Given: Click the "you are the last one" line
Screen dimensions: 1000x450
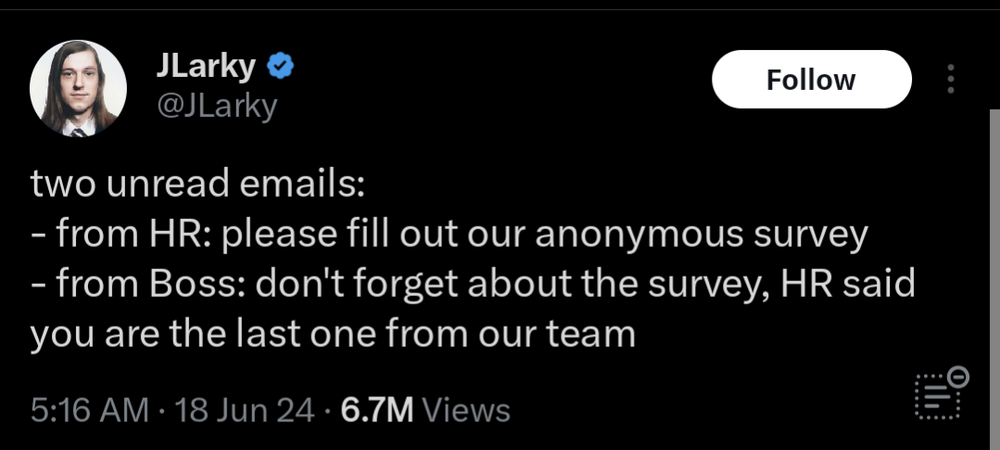Looking at the screenshot, I should pos(333,333).
